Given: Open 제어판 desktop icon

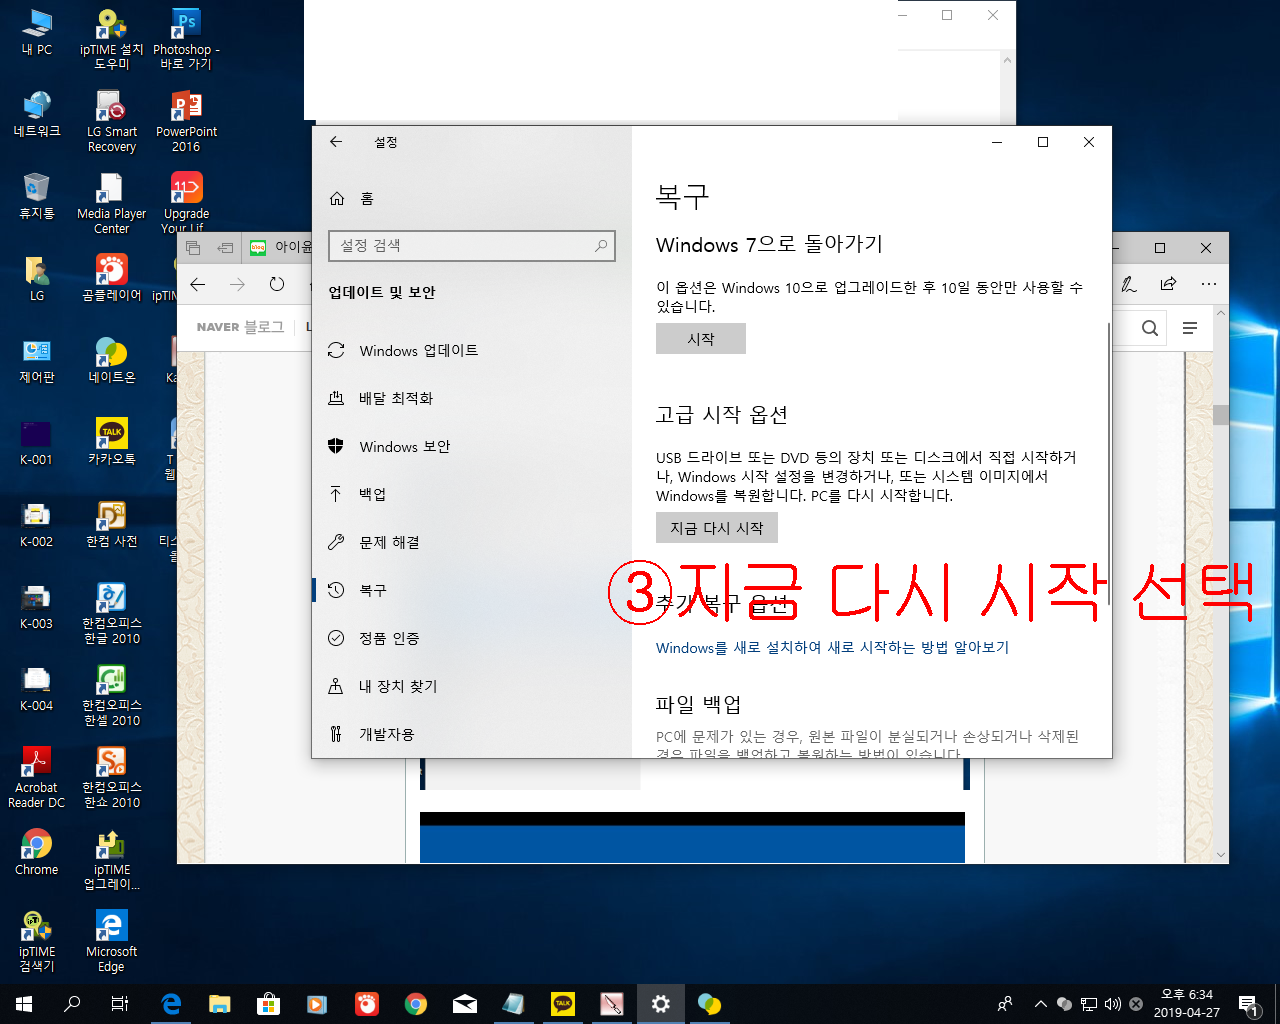Looking at the screenshot, I should [x=37, y=360].
